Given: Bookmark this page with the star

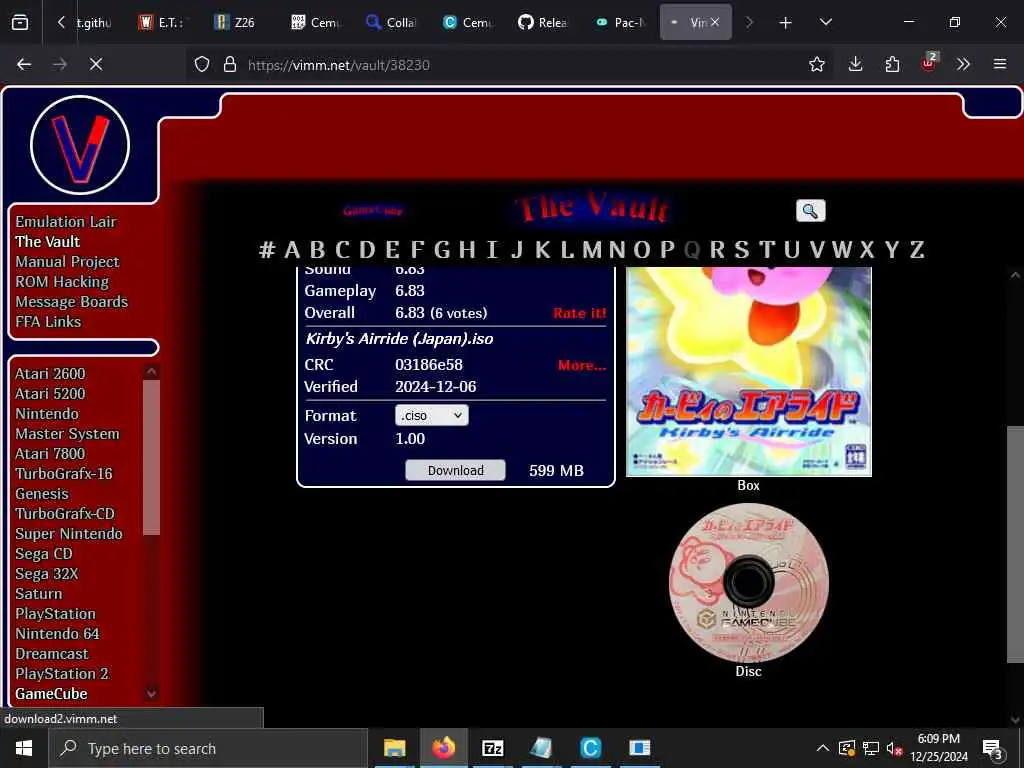Looking at the screenshot, I should coord(816,64).
